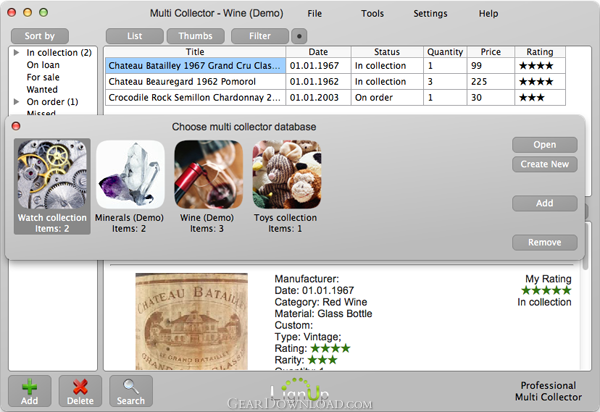The width and height of the screenshot is (600, 412).
Task: Click the On order status cell
Action: 387,98
